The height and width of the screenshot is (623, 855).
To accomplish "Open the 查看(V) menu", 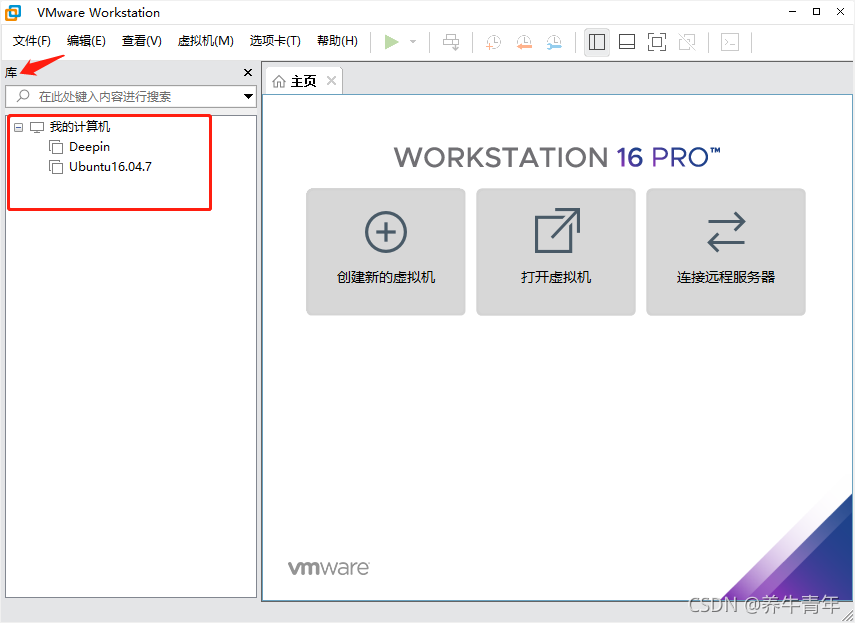I will click(x=142, y=41).
